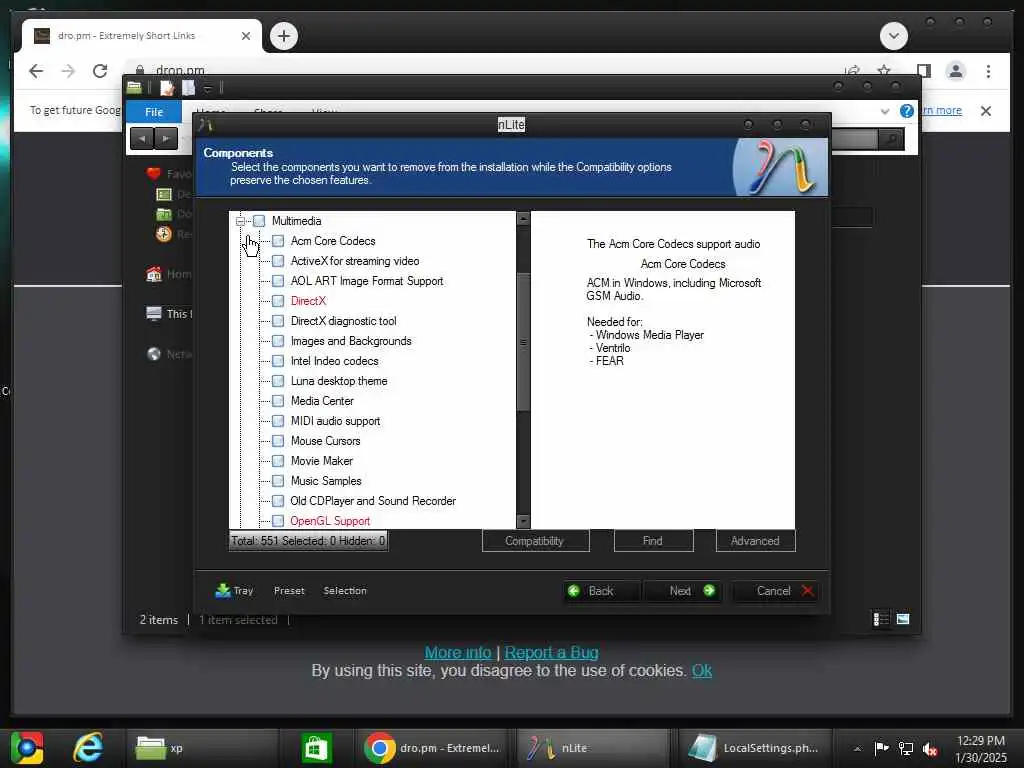
Task: Click Explorer quick access new folder icon
Action: point(189,88)
